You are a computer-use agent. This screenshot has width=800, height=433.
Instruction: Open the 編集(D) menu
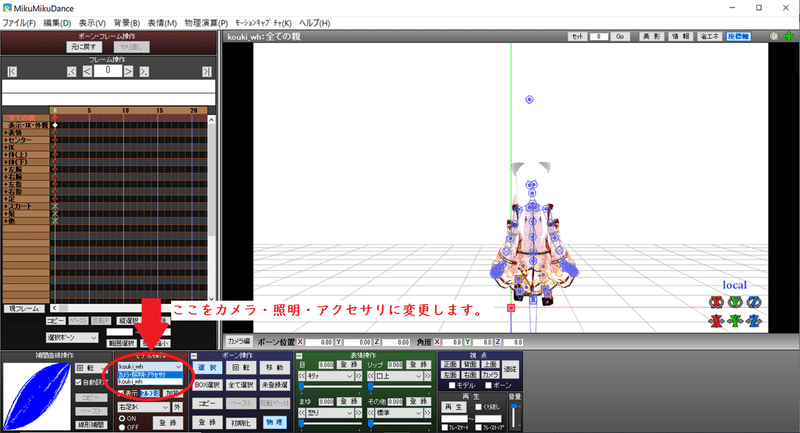tap(57, 23)
